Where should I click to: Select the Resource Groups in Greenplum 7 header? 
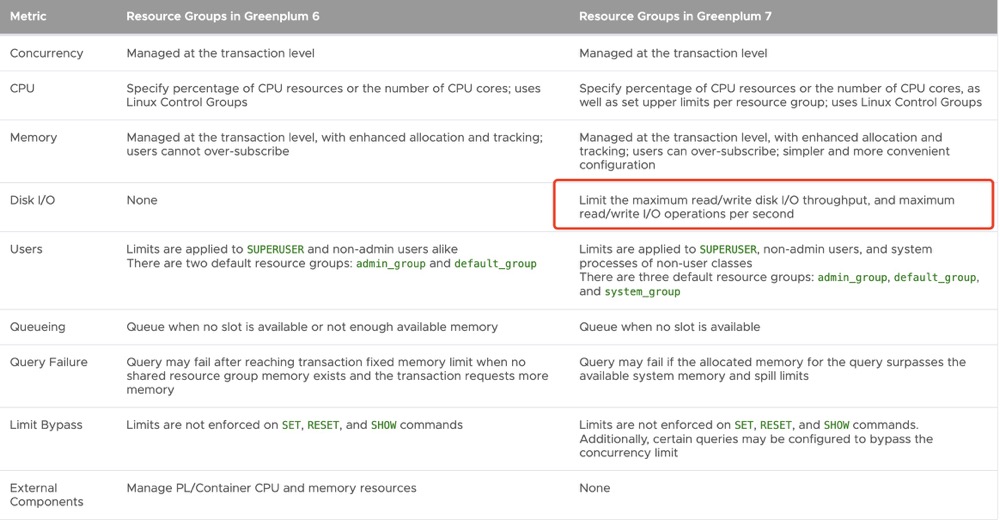675,17
